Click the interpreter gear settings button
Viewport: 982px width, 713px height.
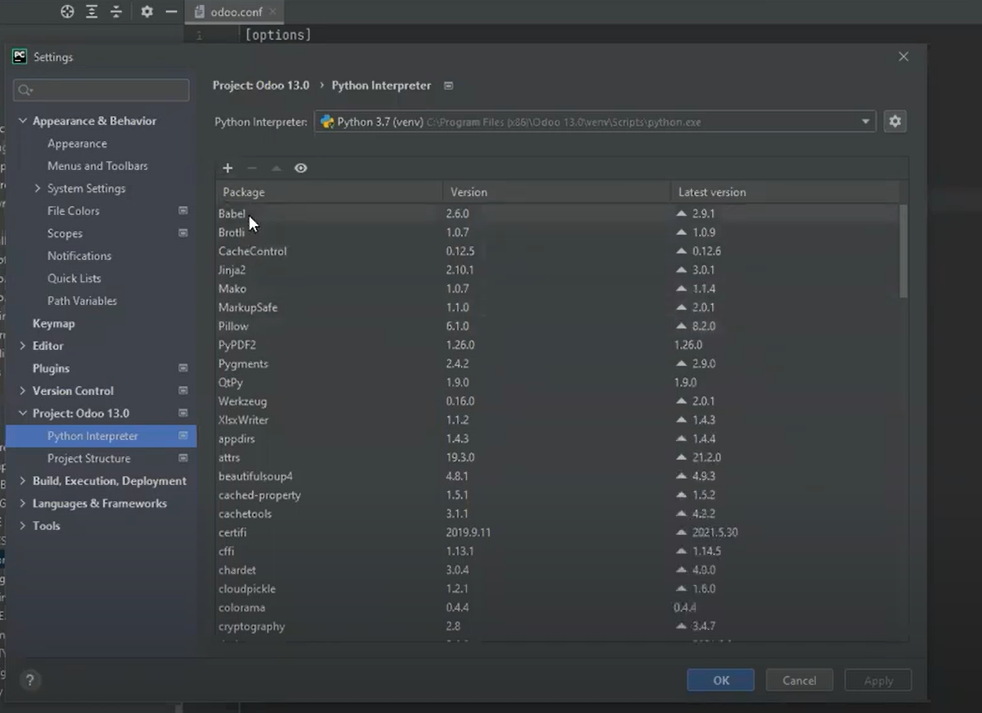point(895,122)
